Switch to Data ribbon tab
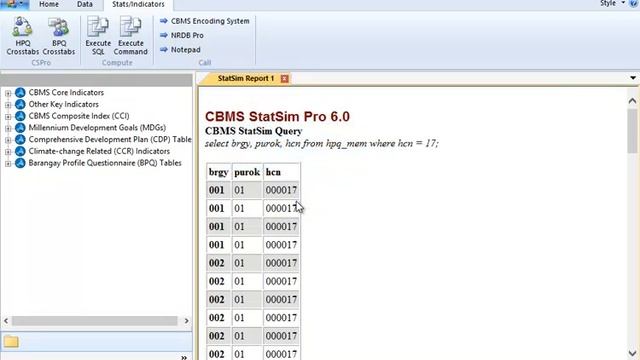Screen dimensions: 640x360 [84, 4]
